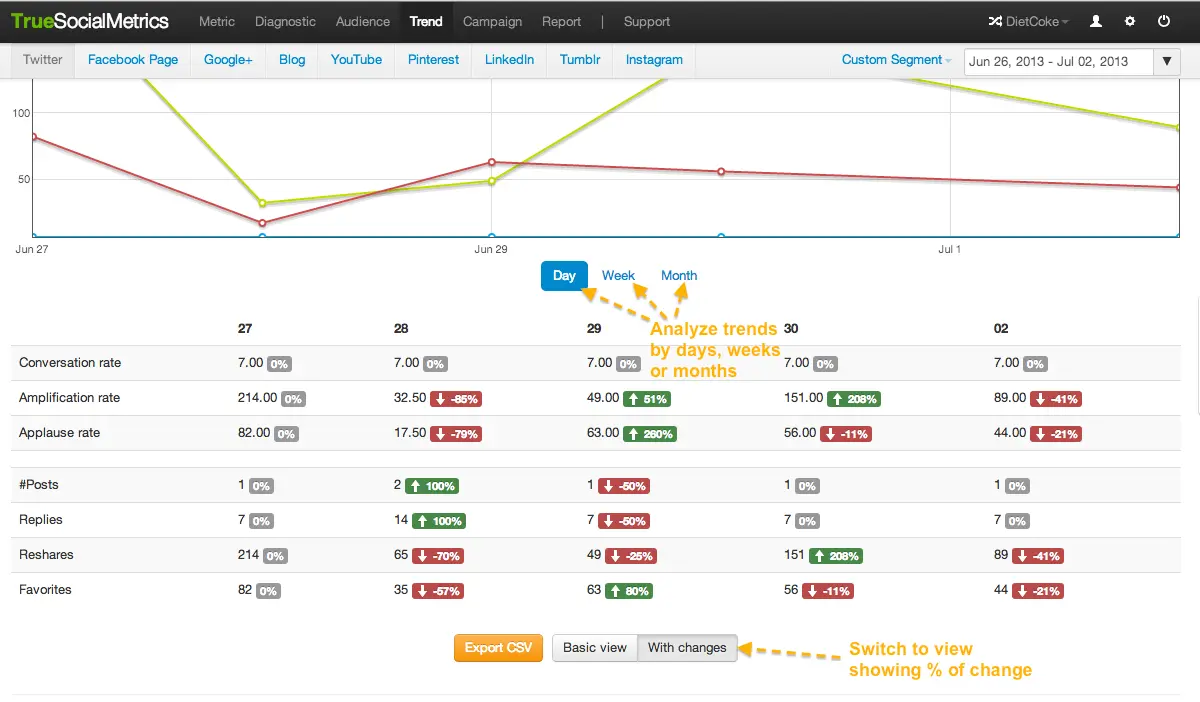
Task: Expand the Custom Segment dropdown
Action: coord(896,60)
